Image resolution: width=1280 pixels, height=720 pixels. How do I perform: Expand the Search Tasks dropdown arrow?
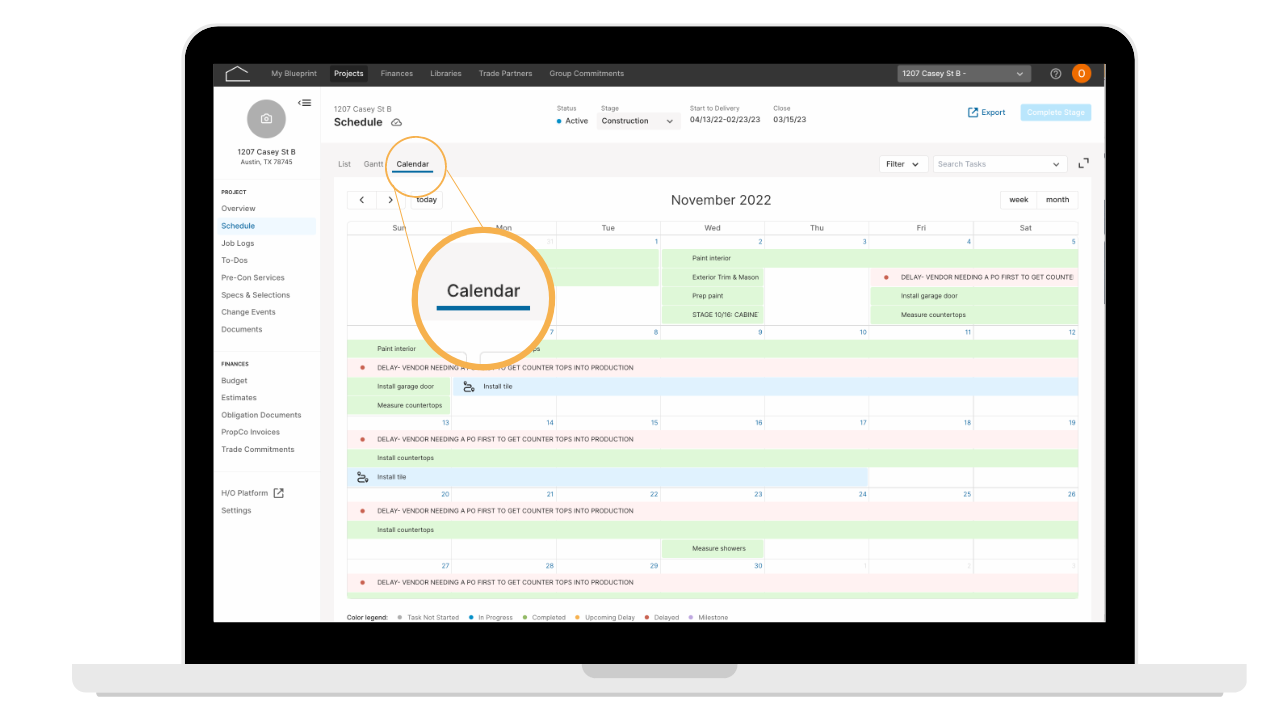1057,165
